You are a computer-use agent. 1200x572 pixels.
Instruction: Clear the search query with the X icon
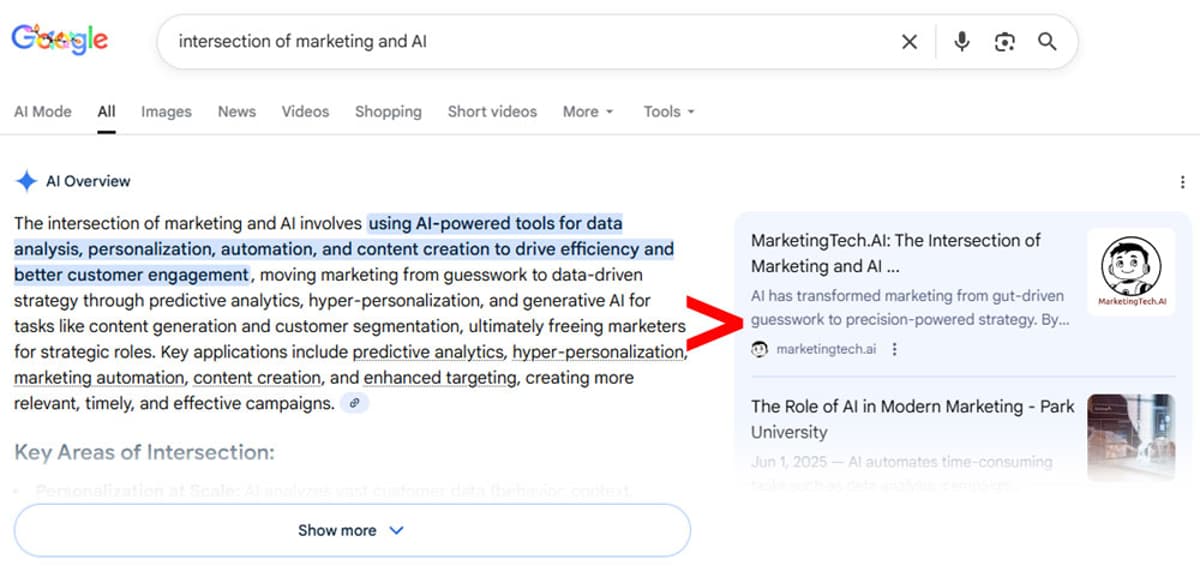coord(909,41)
